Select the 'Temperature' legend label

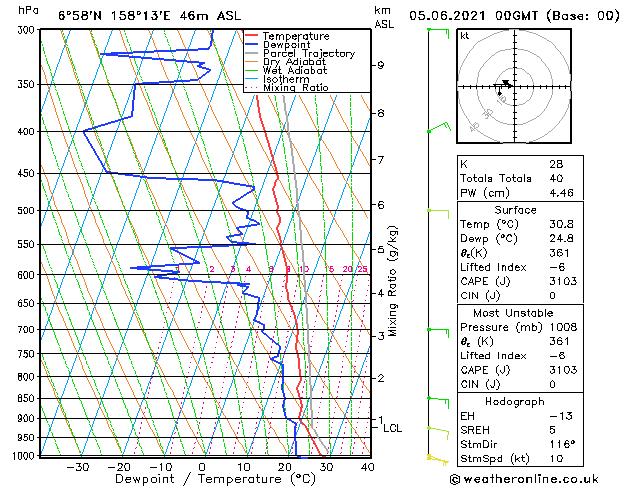pyautogui.click(x=296, y=36)
